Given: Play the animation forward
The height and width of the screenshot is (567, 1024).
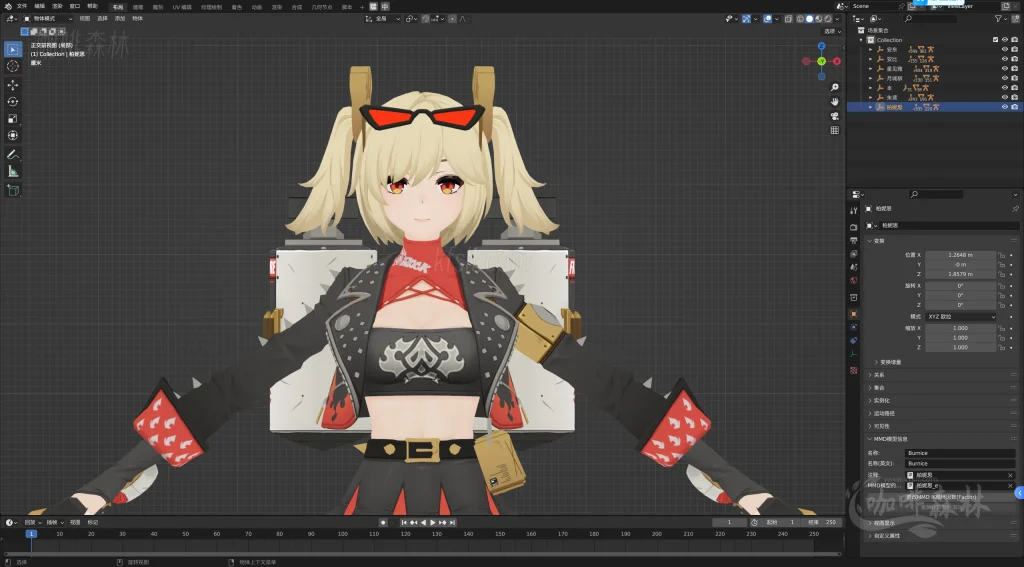Looking at the screenshot, I should pos(432,523).
